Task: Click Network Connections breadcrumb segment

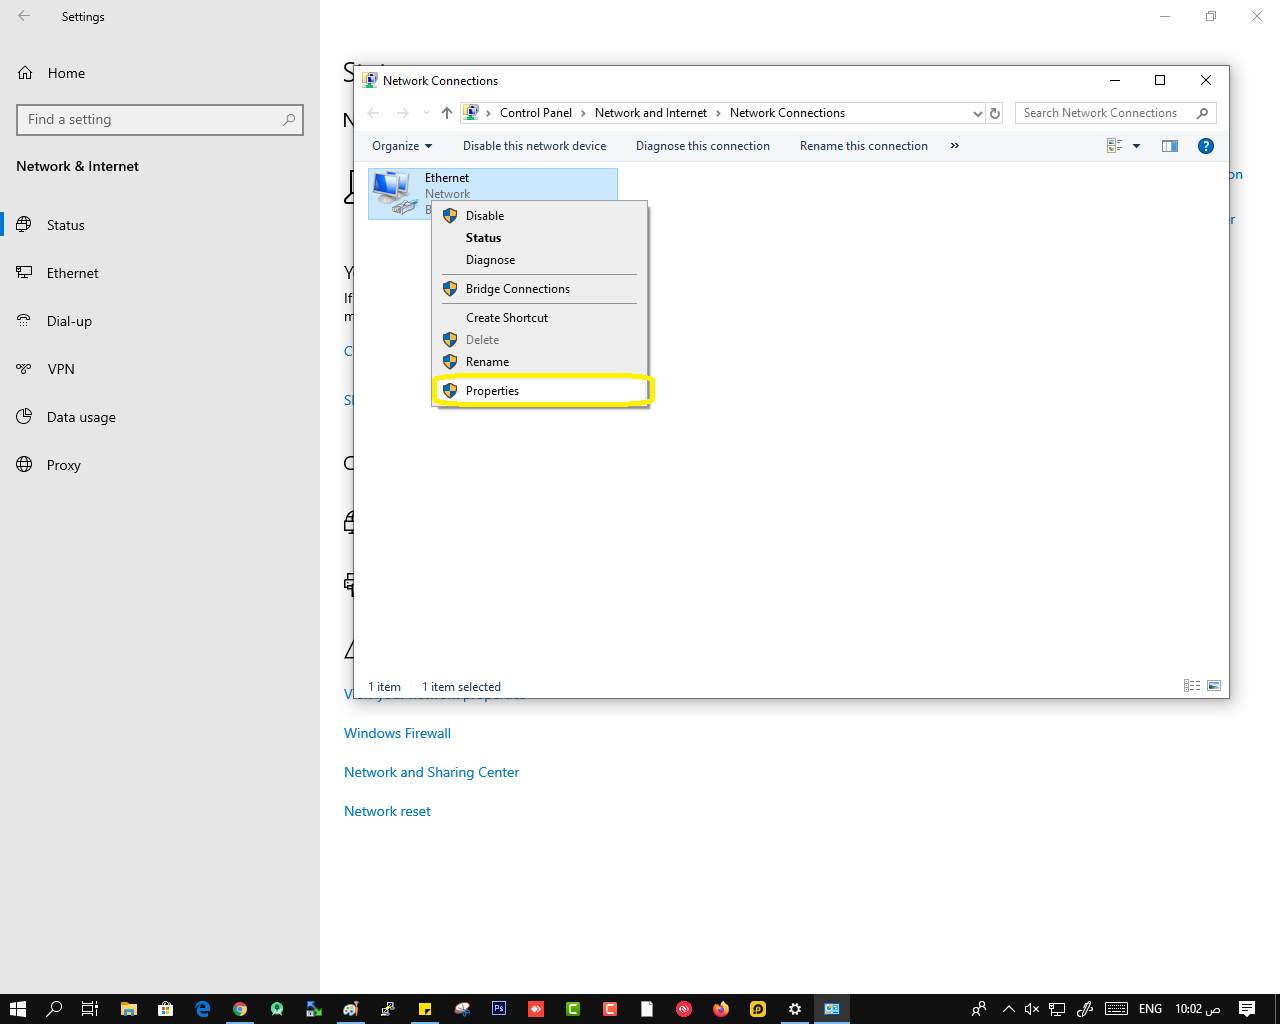Action: coord(787,113)
